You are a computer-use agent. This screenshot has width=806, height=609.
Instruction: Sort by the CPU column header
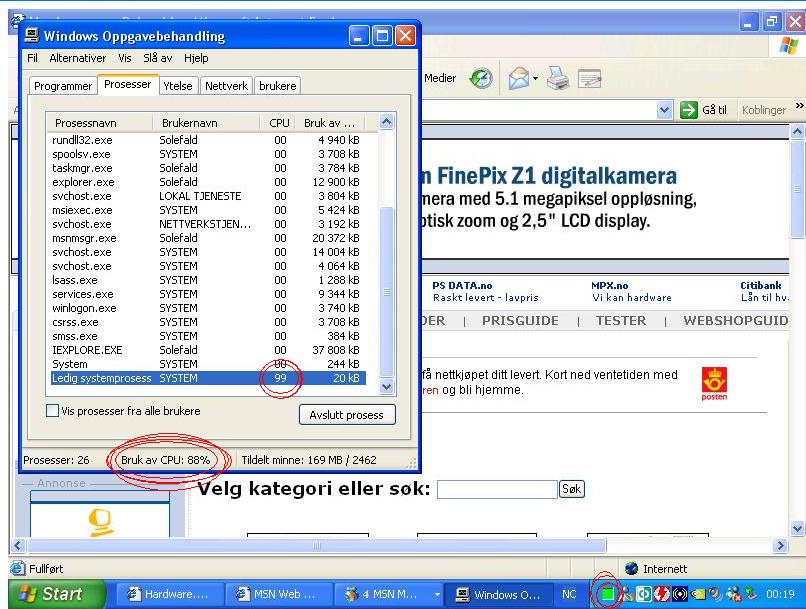pos(277,123)
